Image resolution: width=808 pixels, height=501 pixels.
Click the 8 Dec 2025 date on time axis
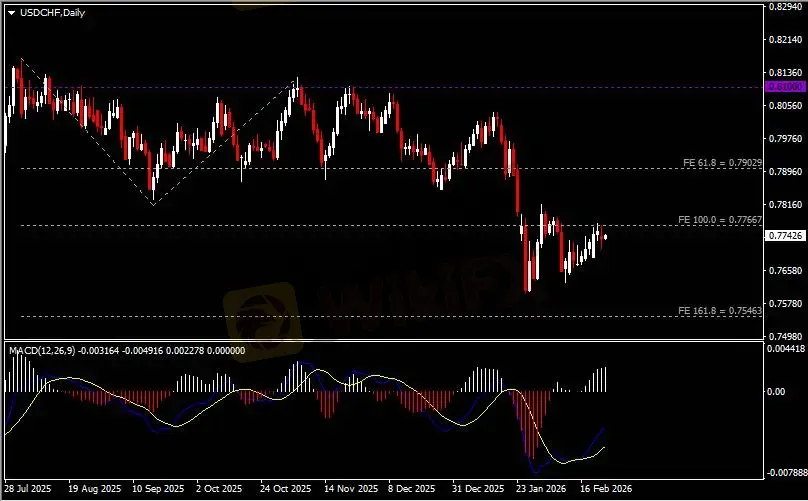pos(411,490)
